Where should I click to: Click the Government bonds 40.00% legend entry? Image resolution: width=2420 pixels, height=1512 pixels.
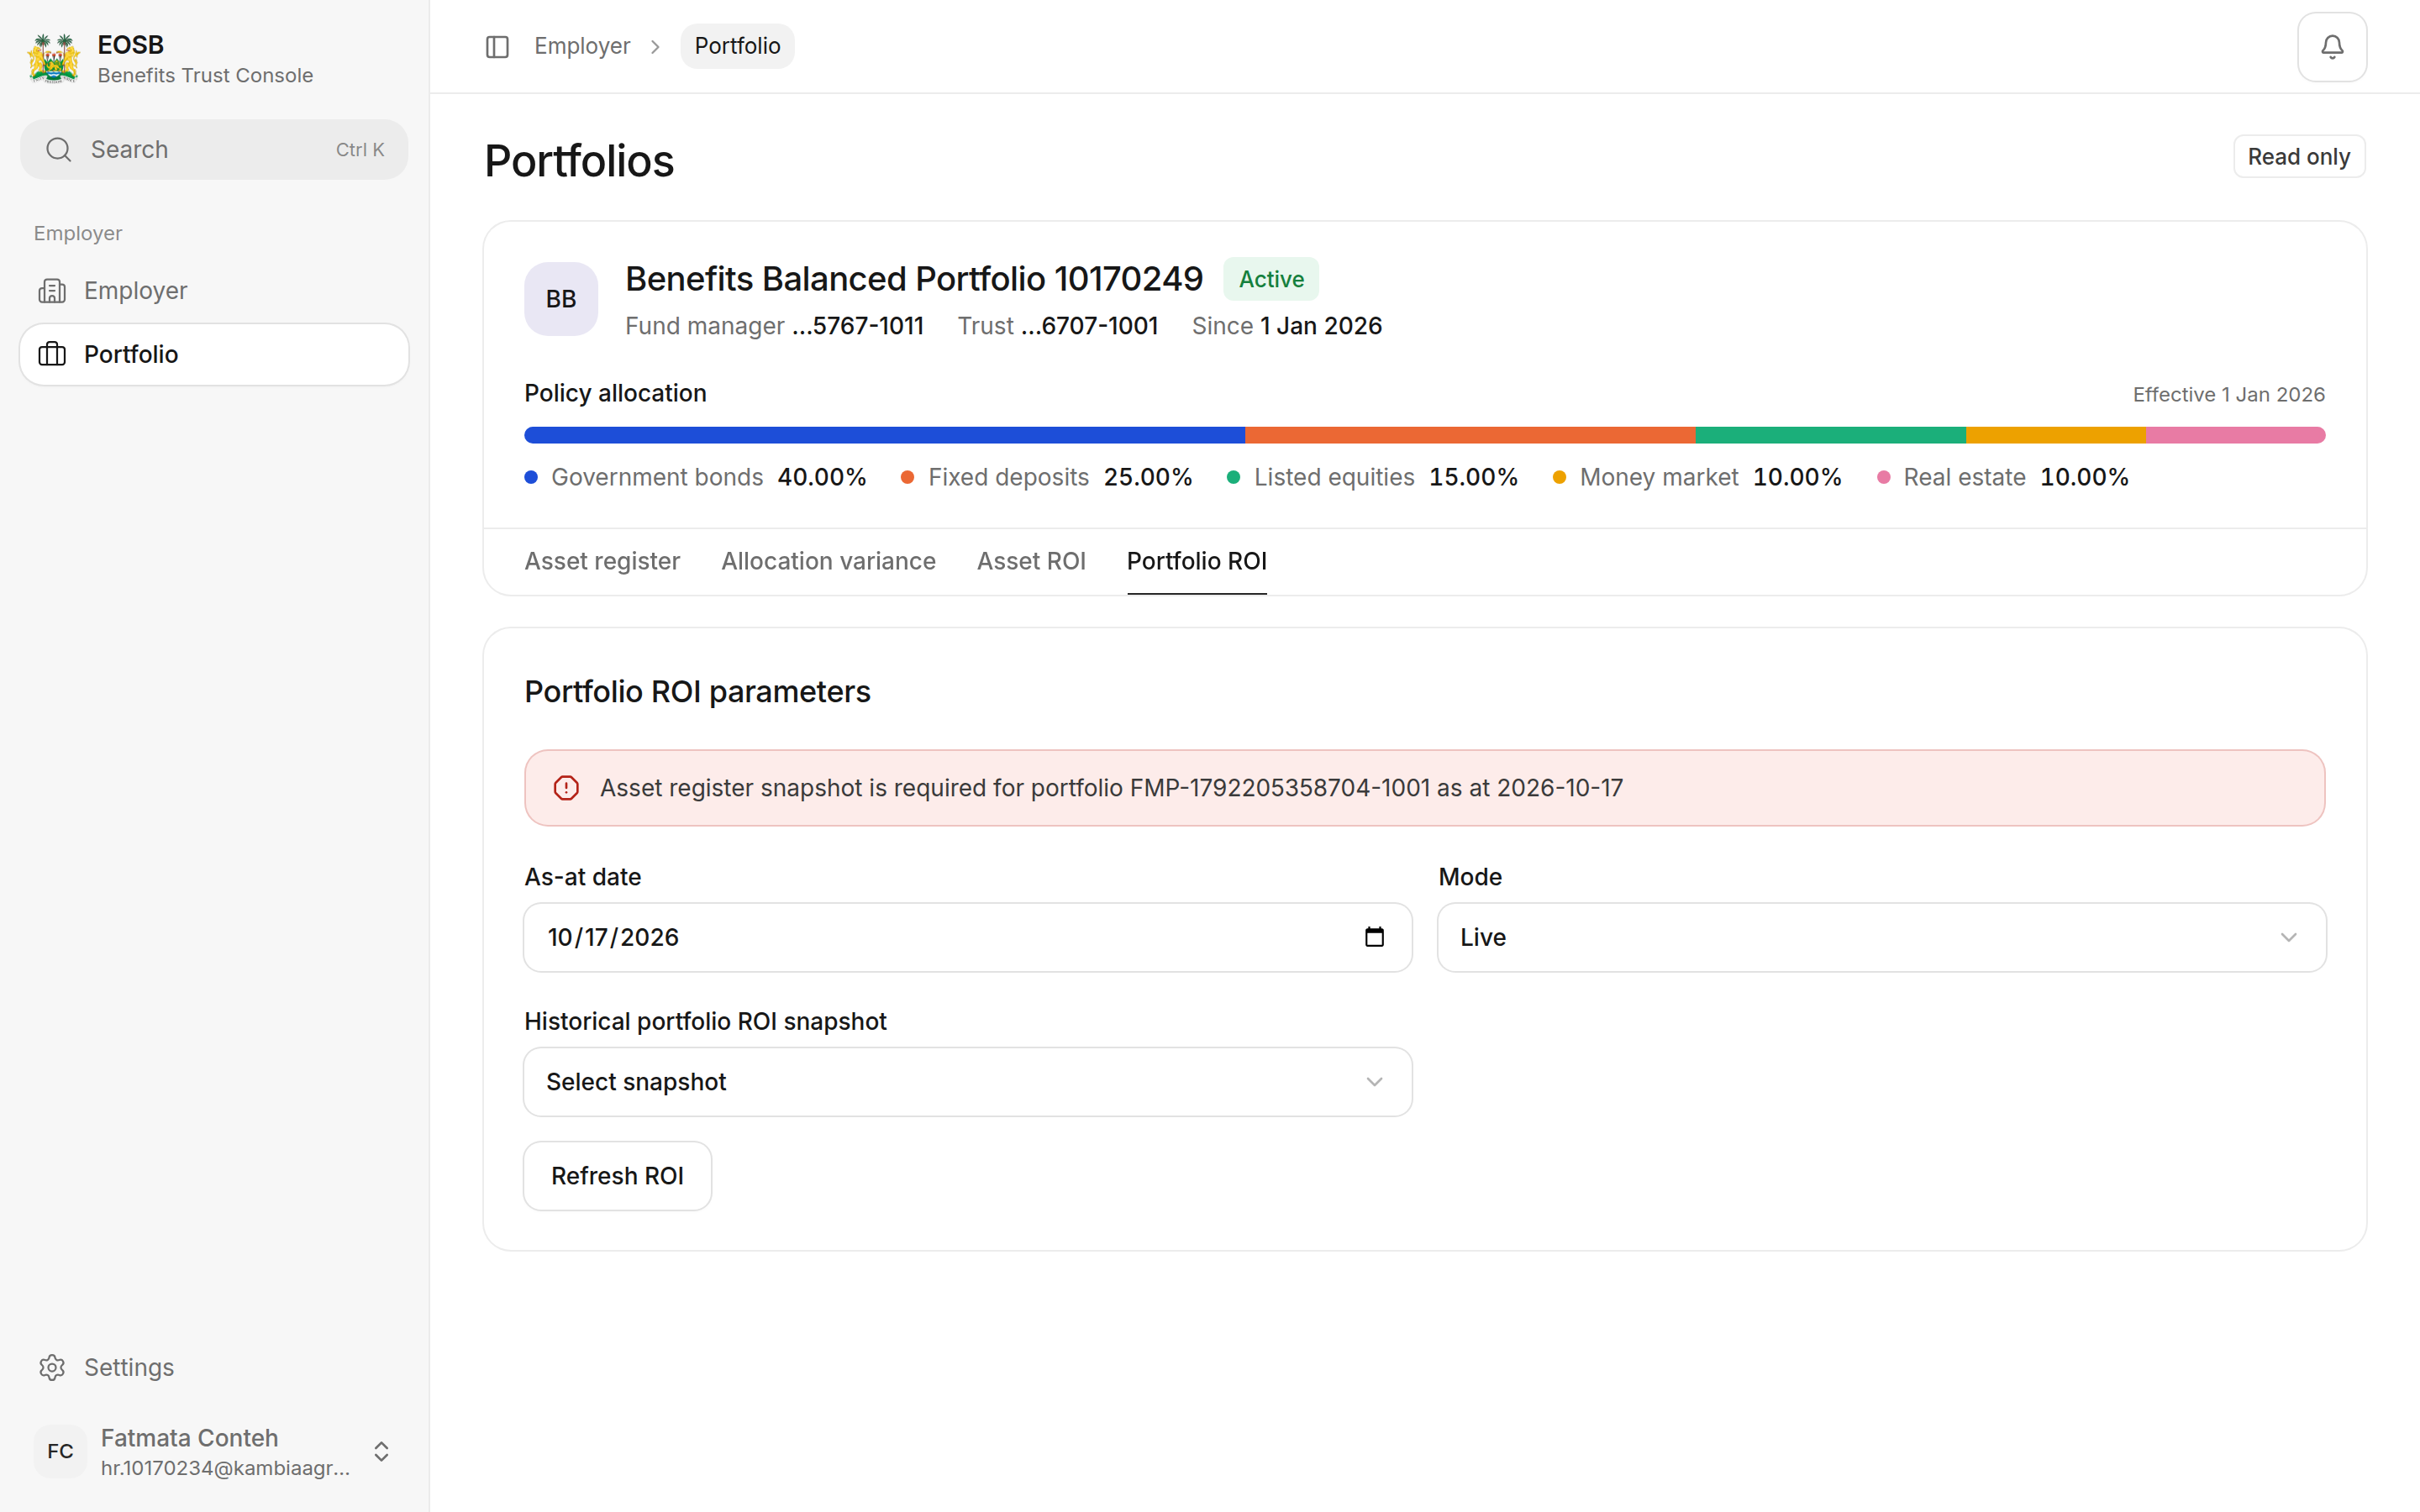pyautogui.click(x=696, y=477)
